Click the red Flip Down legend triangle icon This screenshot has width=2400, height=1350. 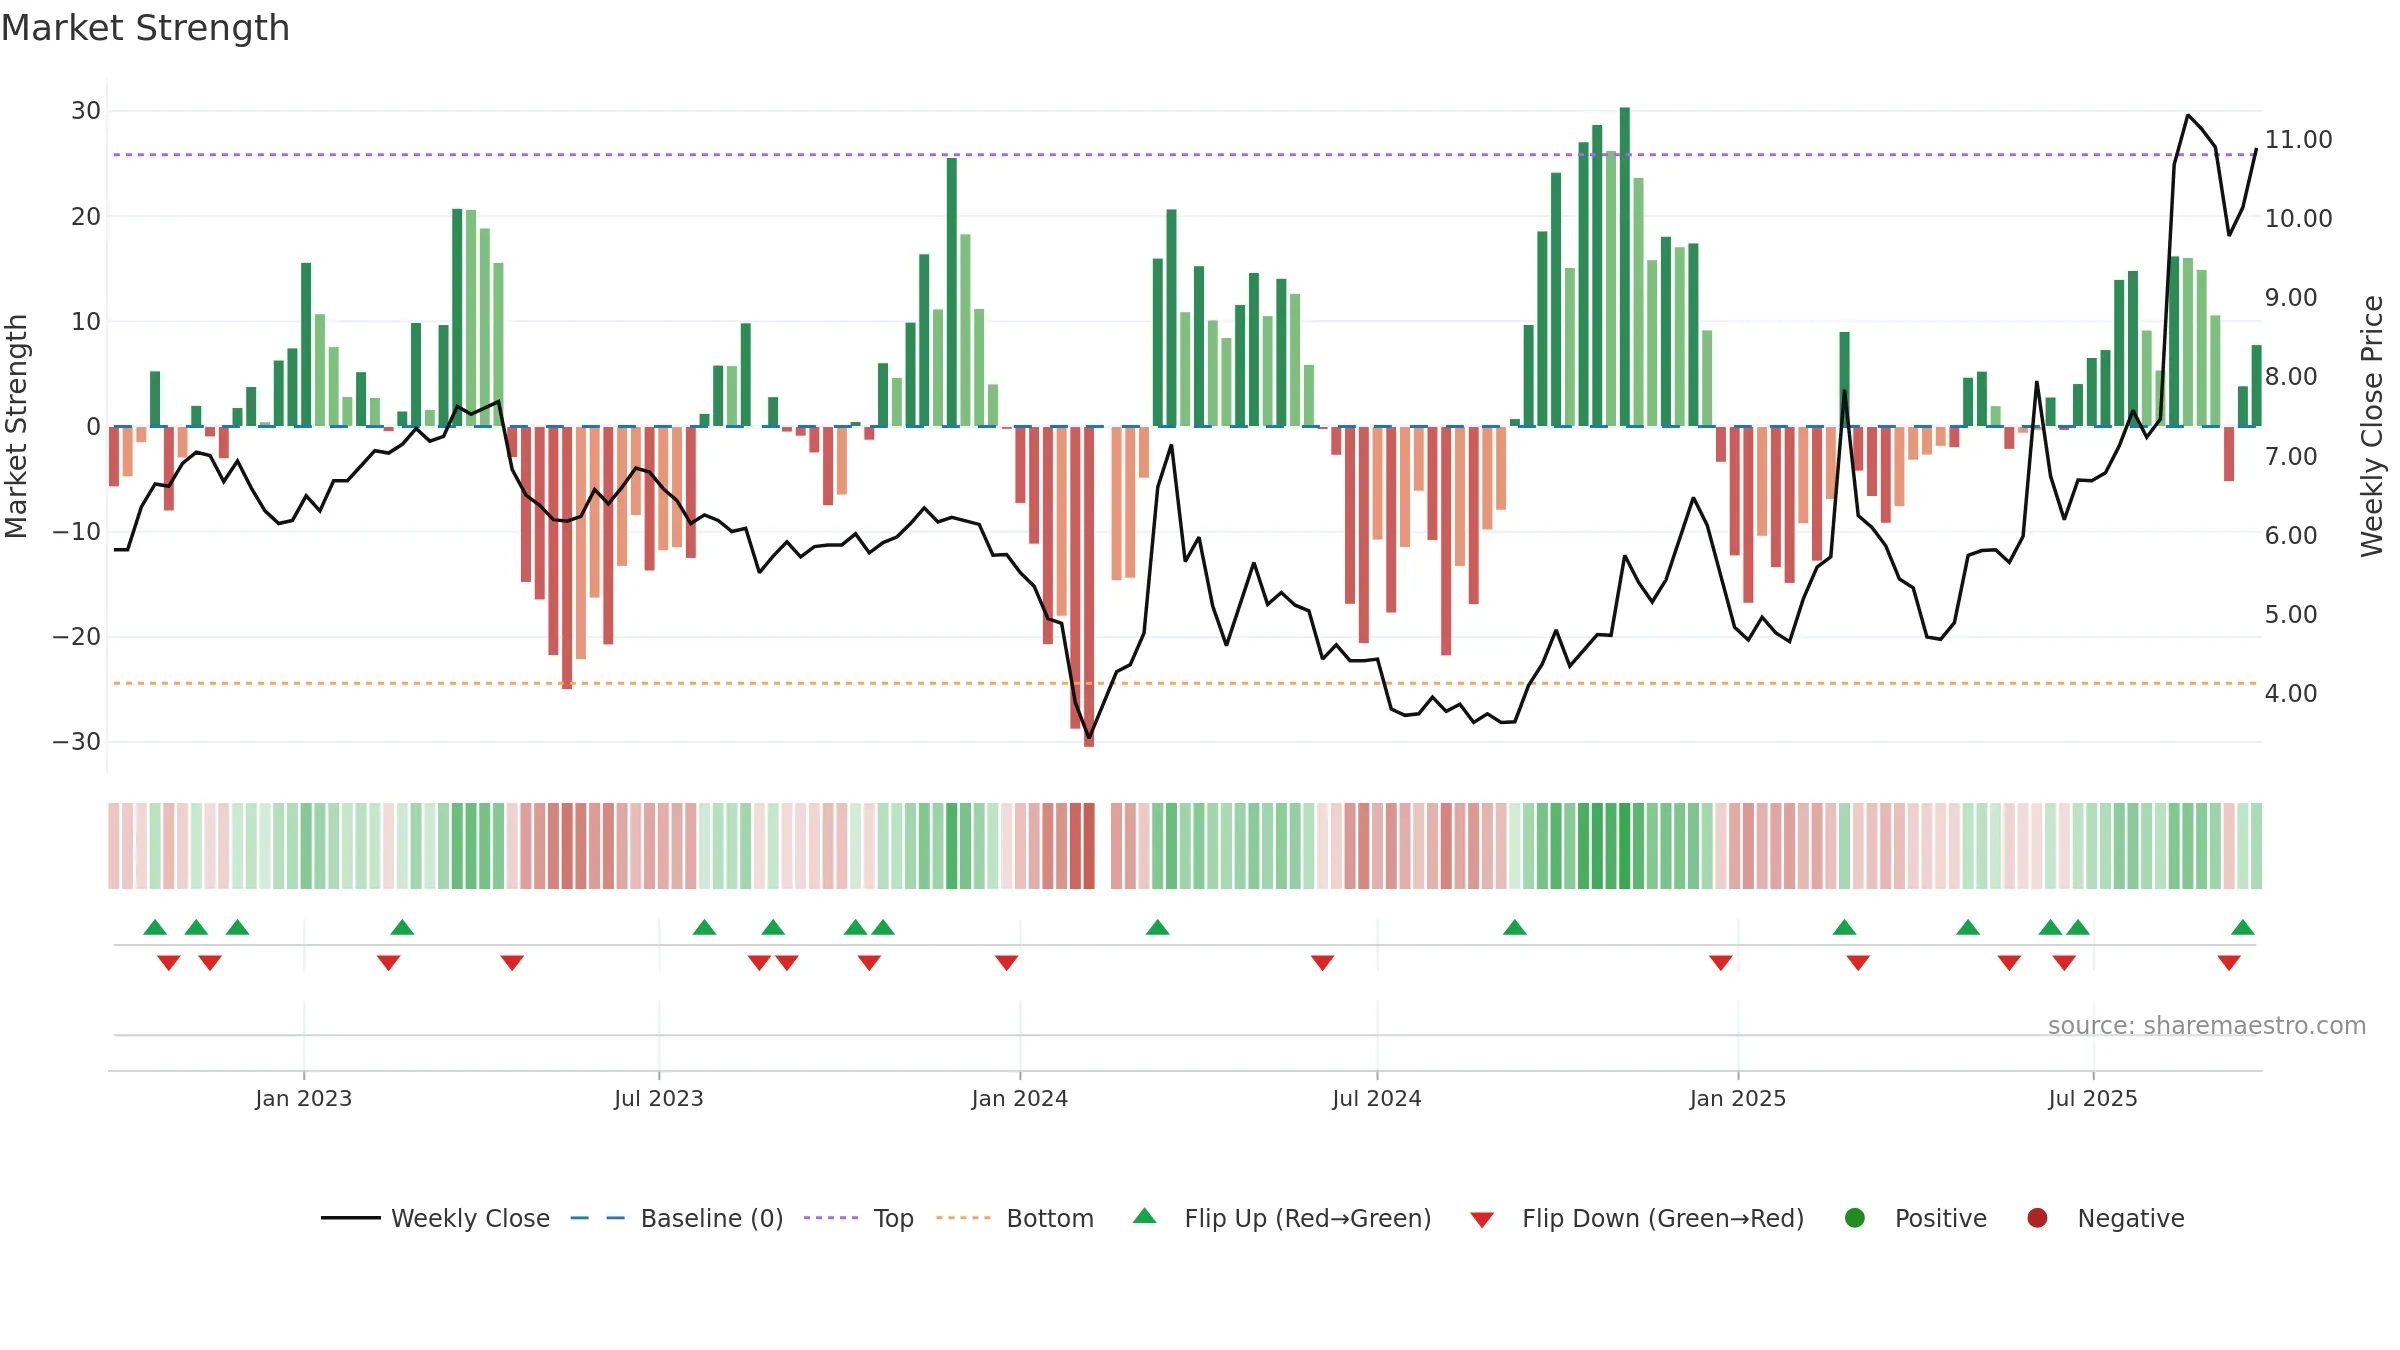tap(1482, 1220)
